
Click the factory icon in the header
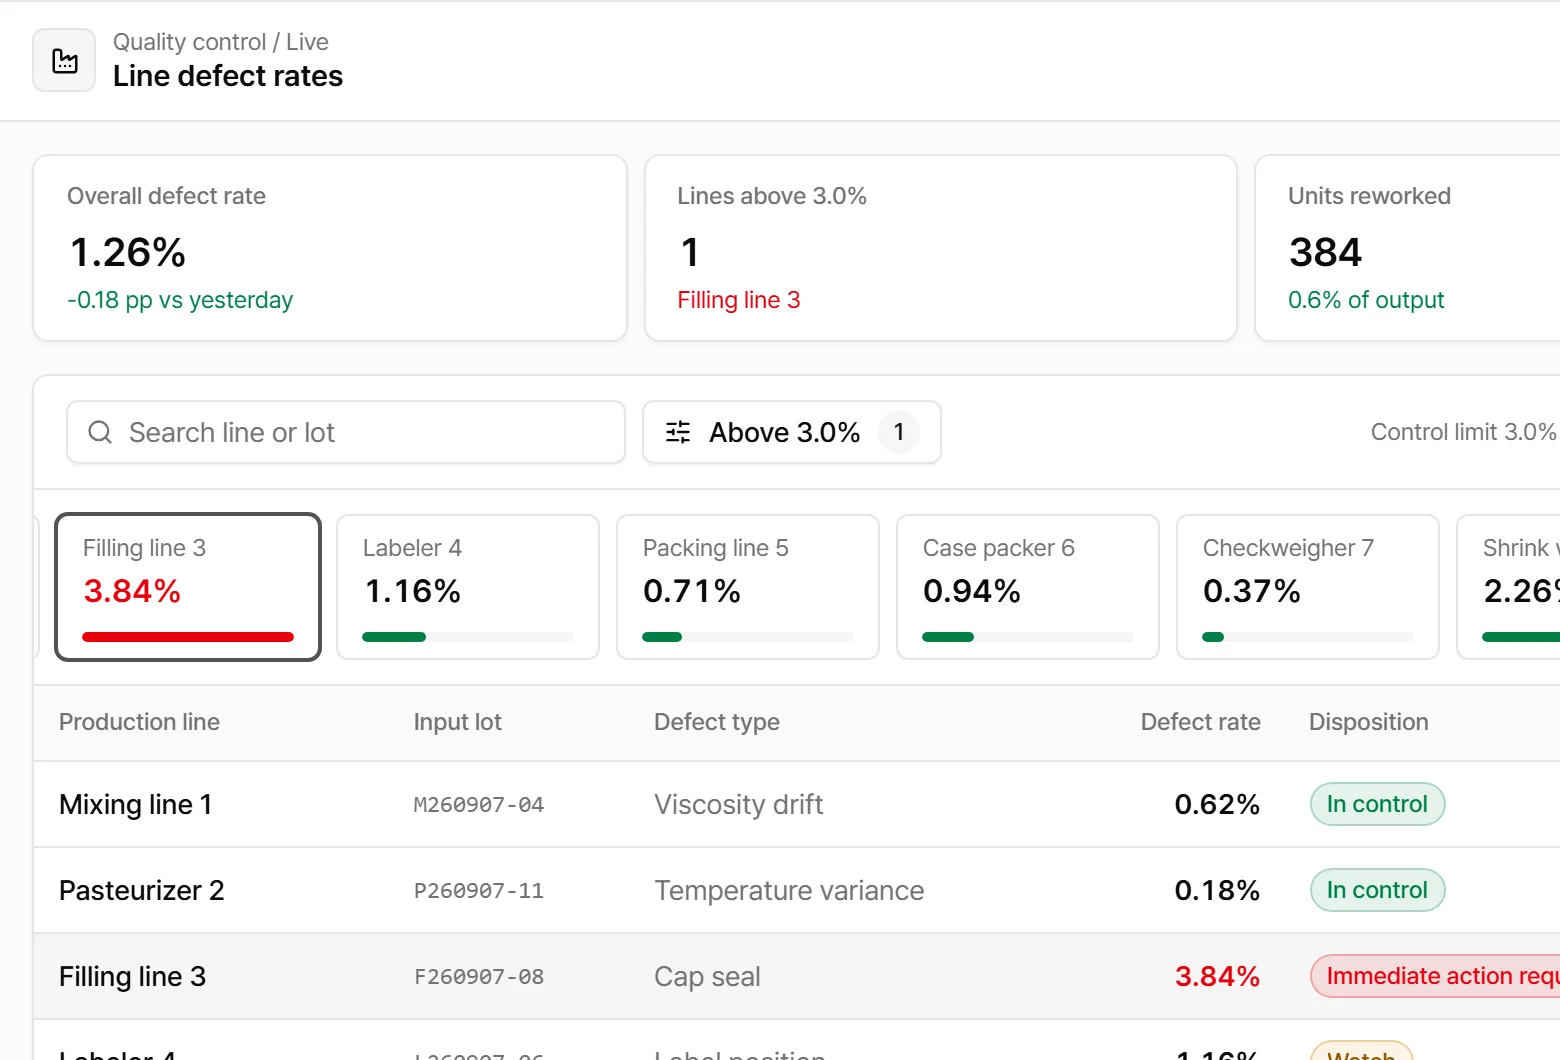click(x=65, y=60)
